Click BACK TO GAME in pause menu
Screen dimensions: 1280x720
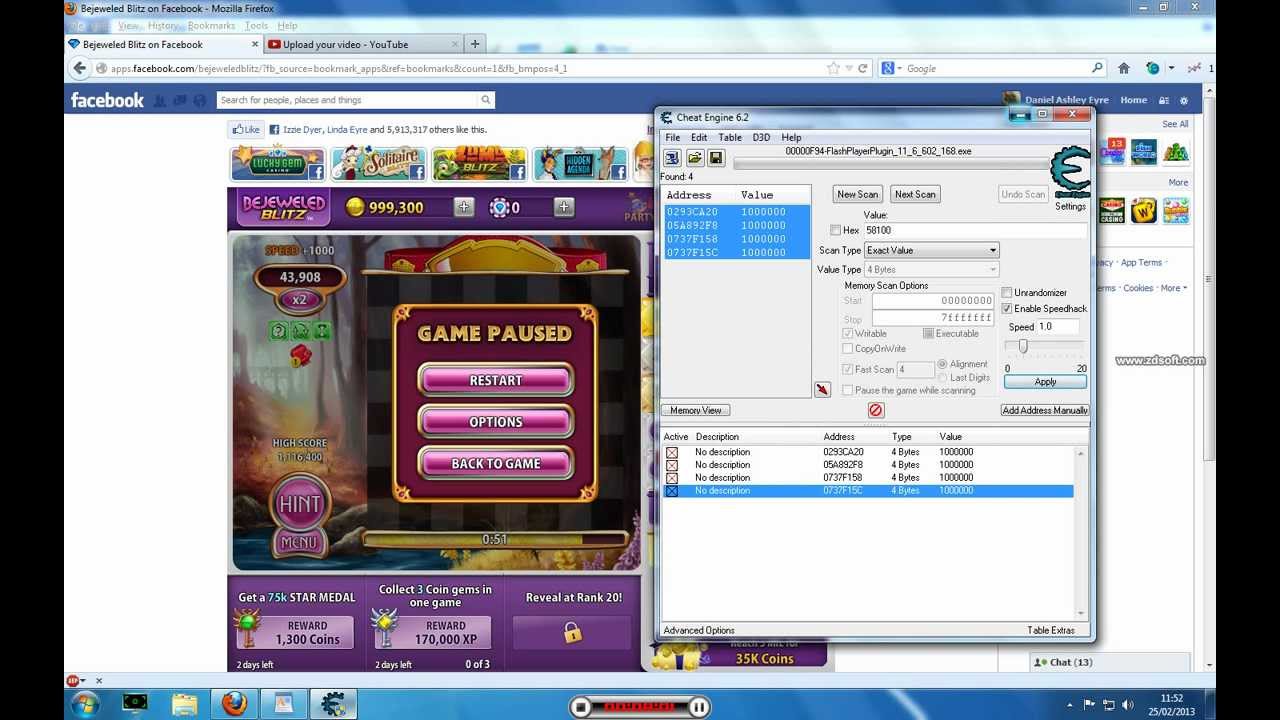(x=496, y=463)
